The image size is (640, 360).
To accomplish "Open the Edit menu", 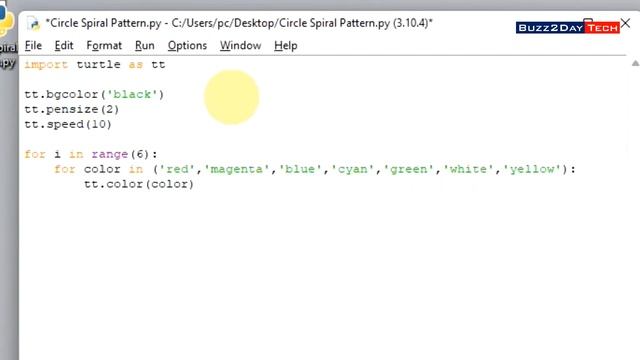I will coord(64,46).
